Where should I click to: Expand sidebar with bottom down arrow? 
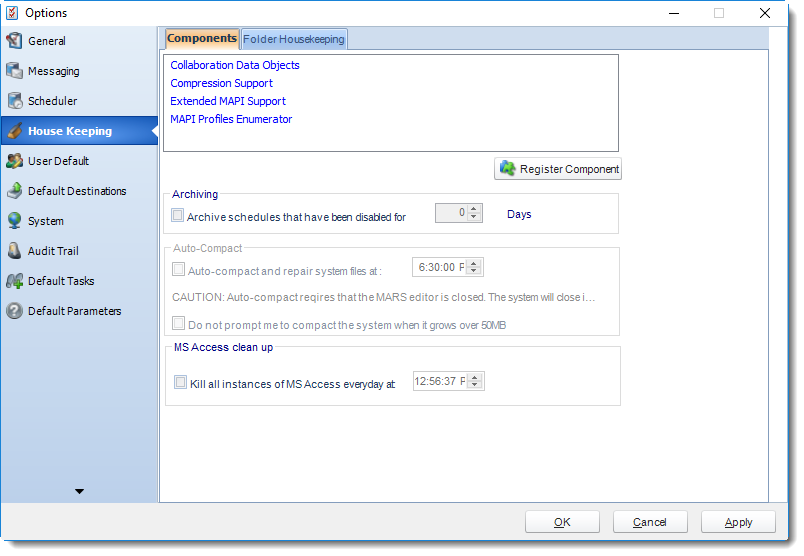coord(79,491)
